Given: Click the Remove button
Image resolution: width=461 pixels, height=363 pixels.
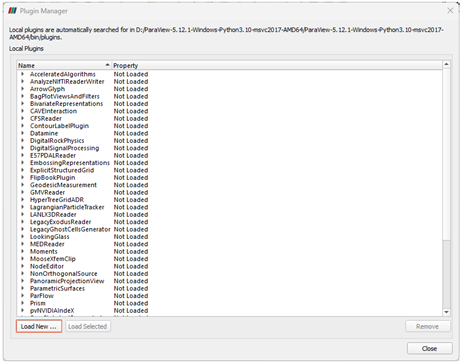Looking at the screenshot, I should pos(428,326).
